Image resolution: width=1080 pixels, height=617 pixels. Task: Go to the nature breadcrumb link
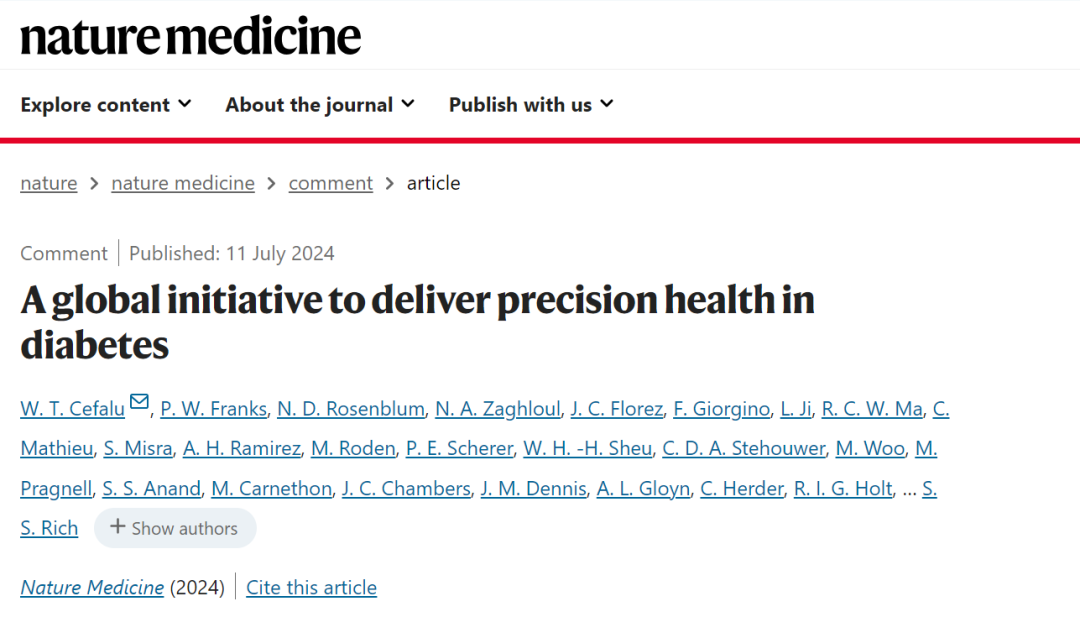pos(49,183)
